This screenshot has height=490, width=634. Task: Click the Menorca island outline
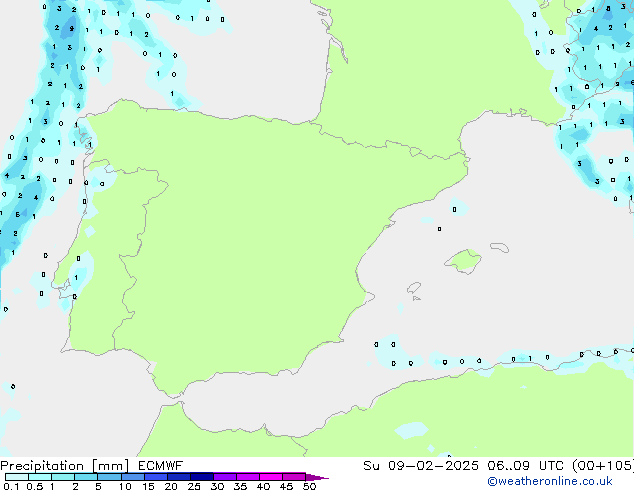coord(500,247)
